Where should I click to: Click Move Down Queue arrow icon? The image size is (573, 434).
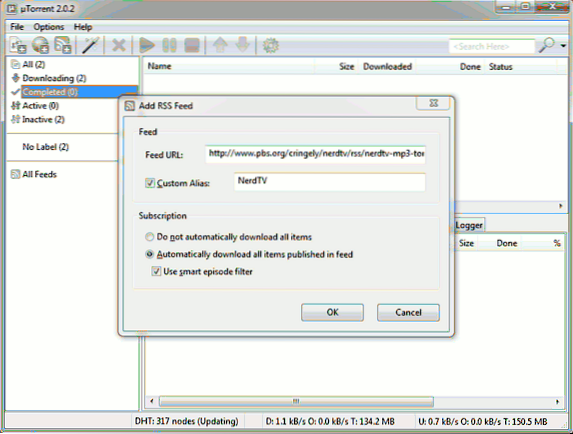click(x=242, y=45)
